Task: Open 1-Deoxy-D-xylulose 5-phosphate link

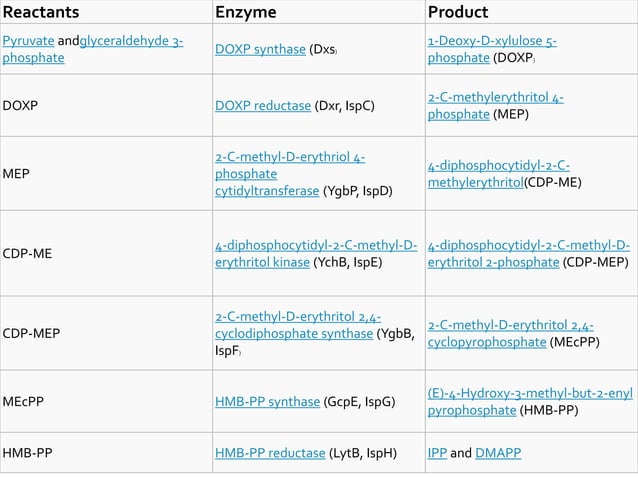Action: pos(492,49)
